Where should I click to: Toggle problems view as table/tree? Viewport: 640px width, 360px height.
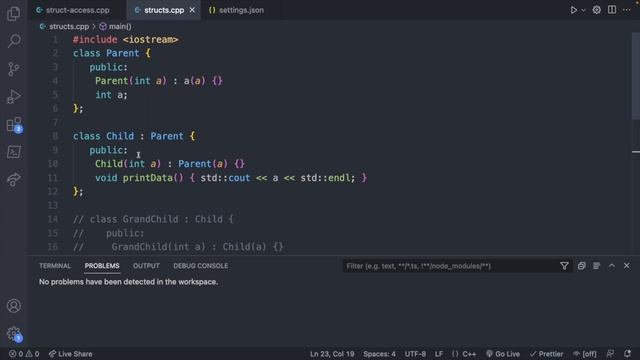(x=596, y=266)
